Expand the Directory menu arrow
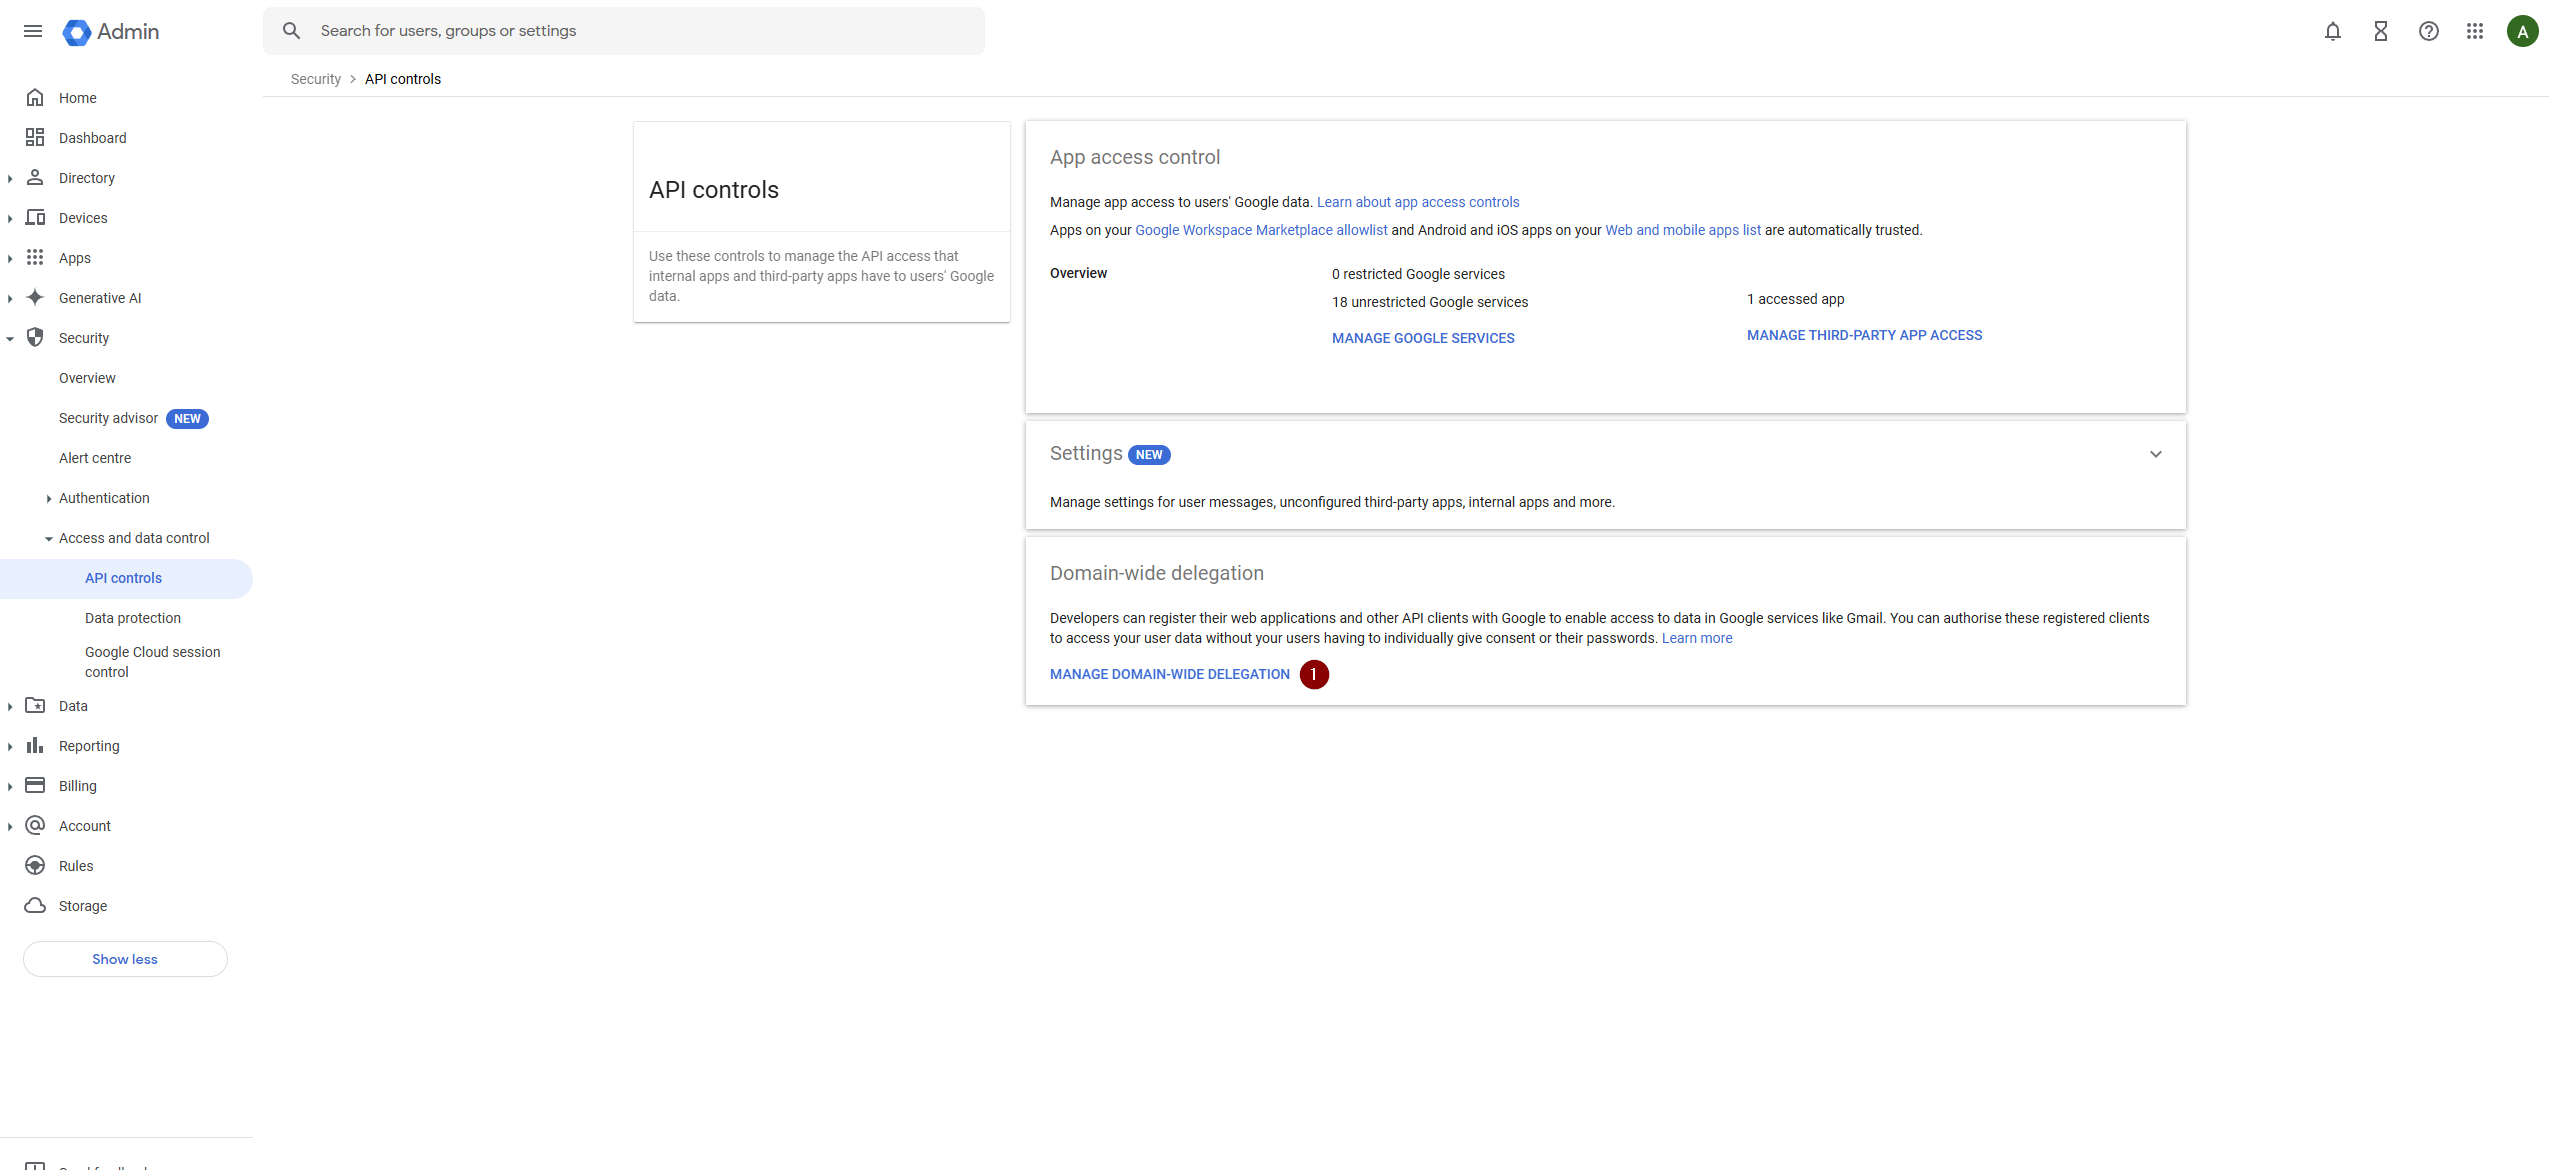The height and width of the screenshot is (1170, 2549). point(10,178)
